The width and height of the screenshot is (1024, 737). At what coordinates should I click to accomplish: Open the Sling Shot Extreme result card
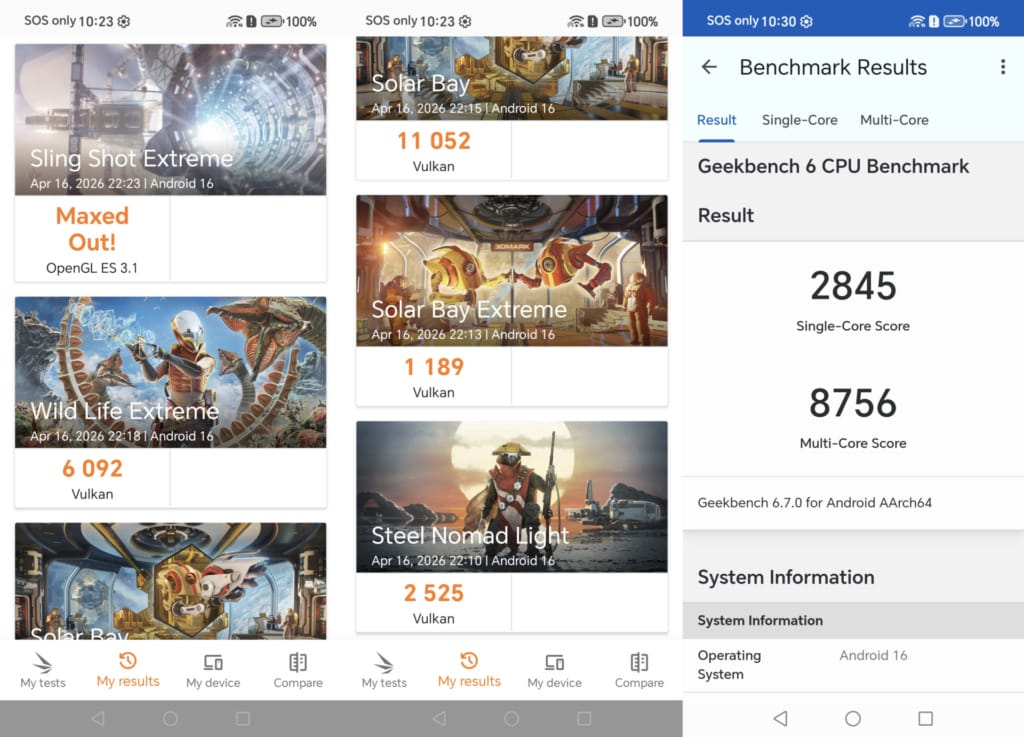(170, 119)
